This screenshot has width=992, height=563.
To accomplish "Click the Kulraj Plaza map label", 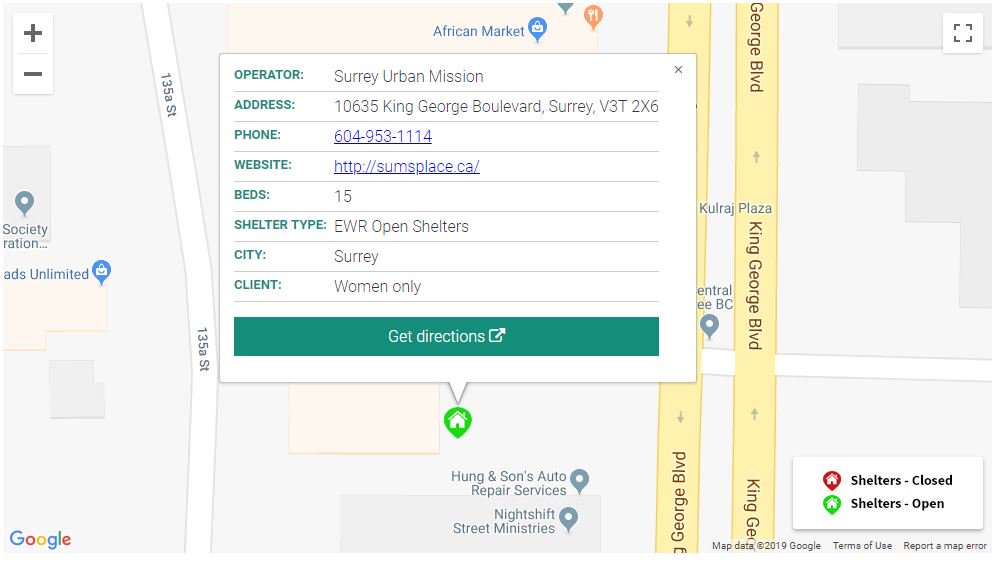I will [735, 208].
